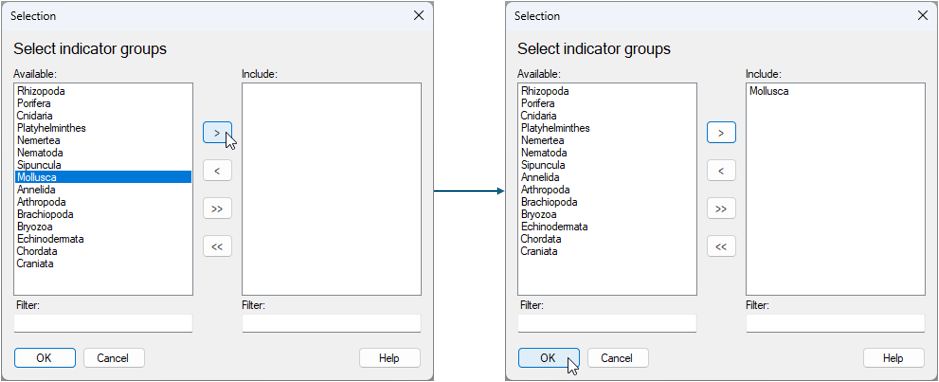Click the < remove button in left dialog

pyautogui.click(x=217, y=171)
